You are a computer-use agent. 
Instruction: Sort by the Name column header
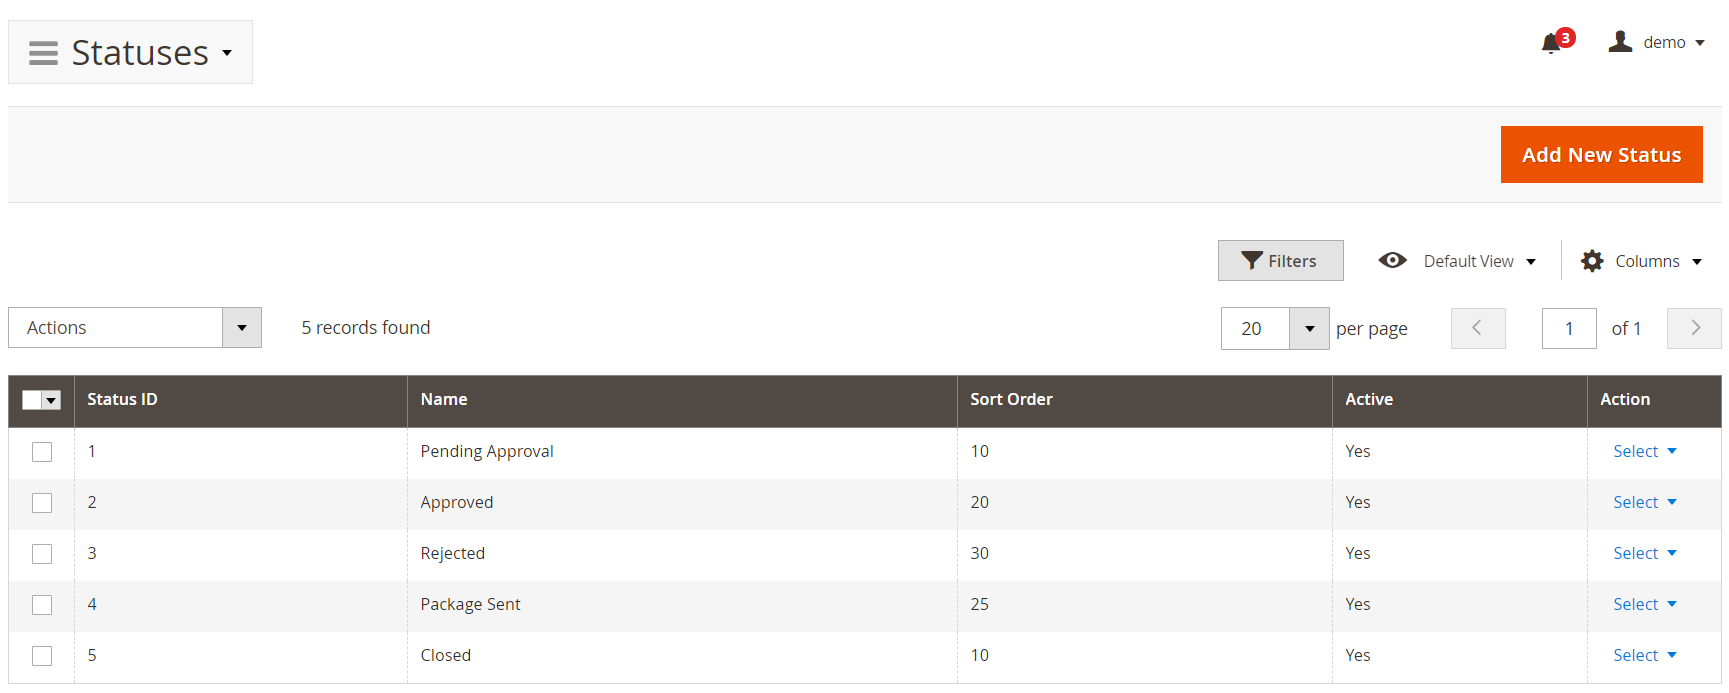coord(444,399)
